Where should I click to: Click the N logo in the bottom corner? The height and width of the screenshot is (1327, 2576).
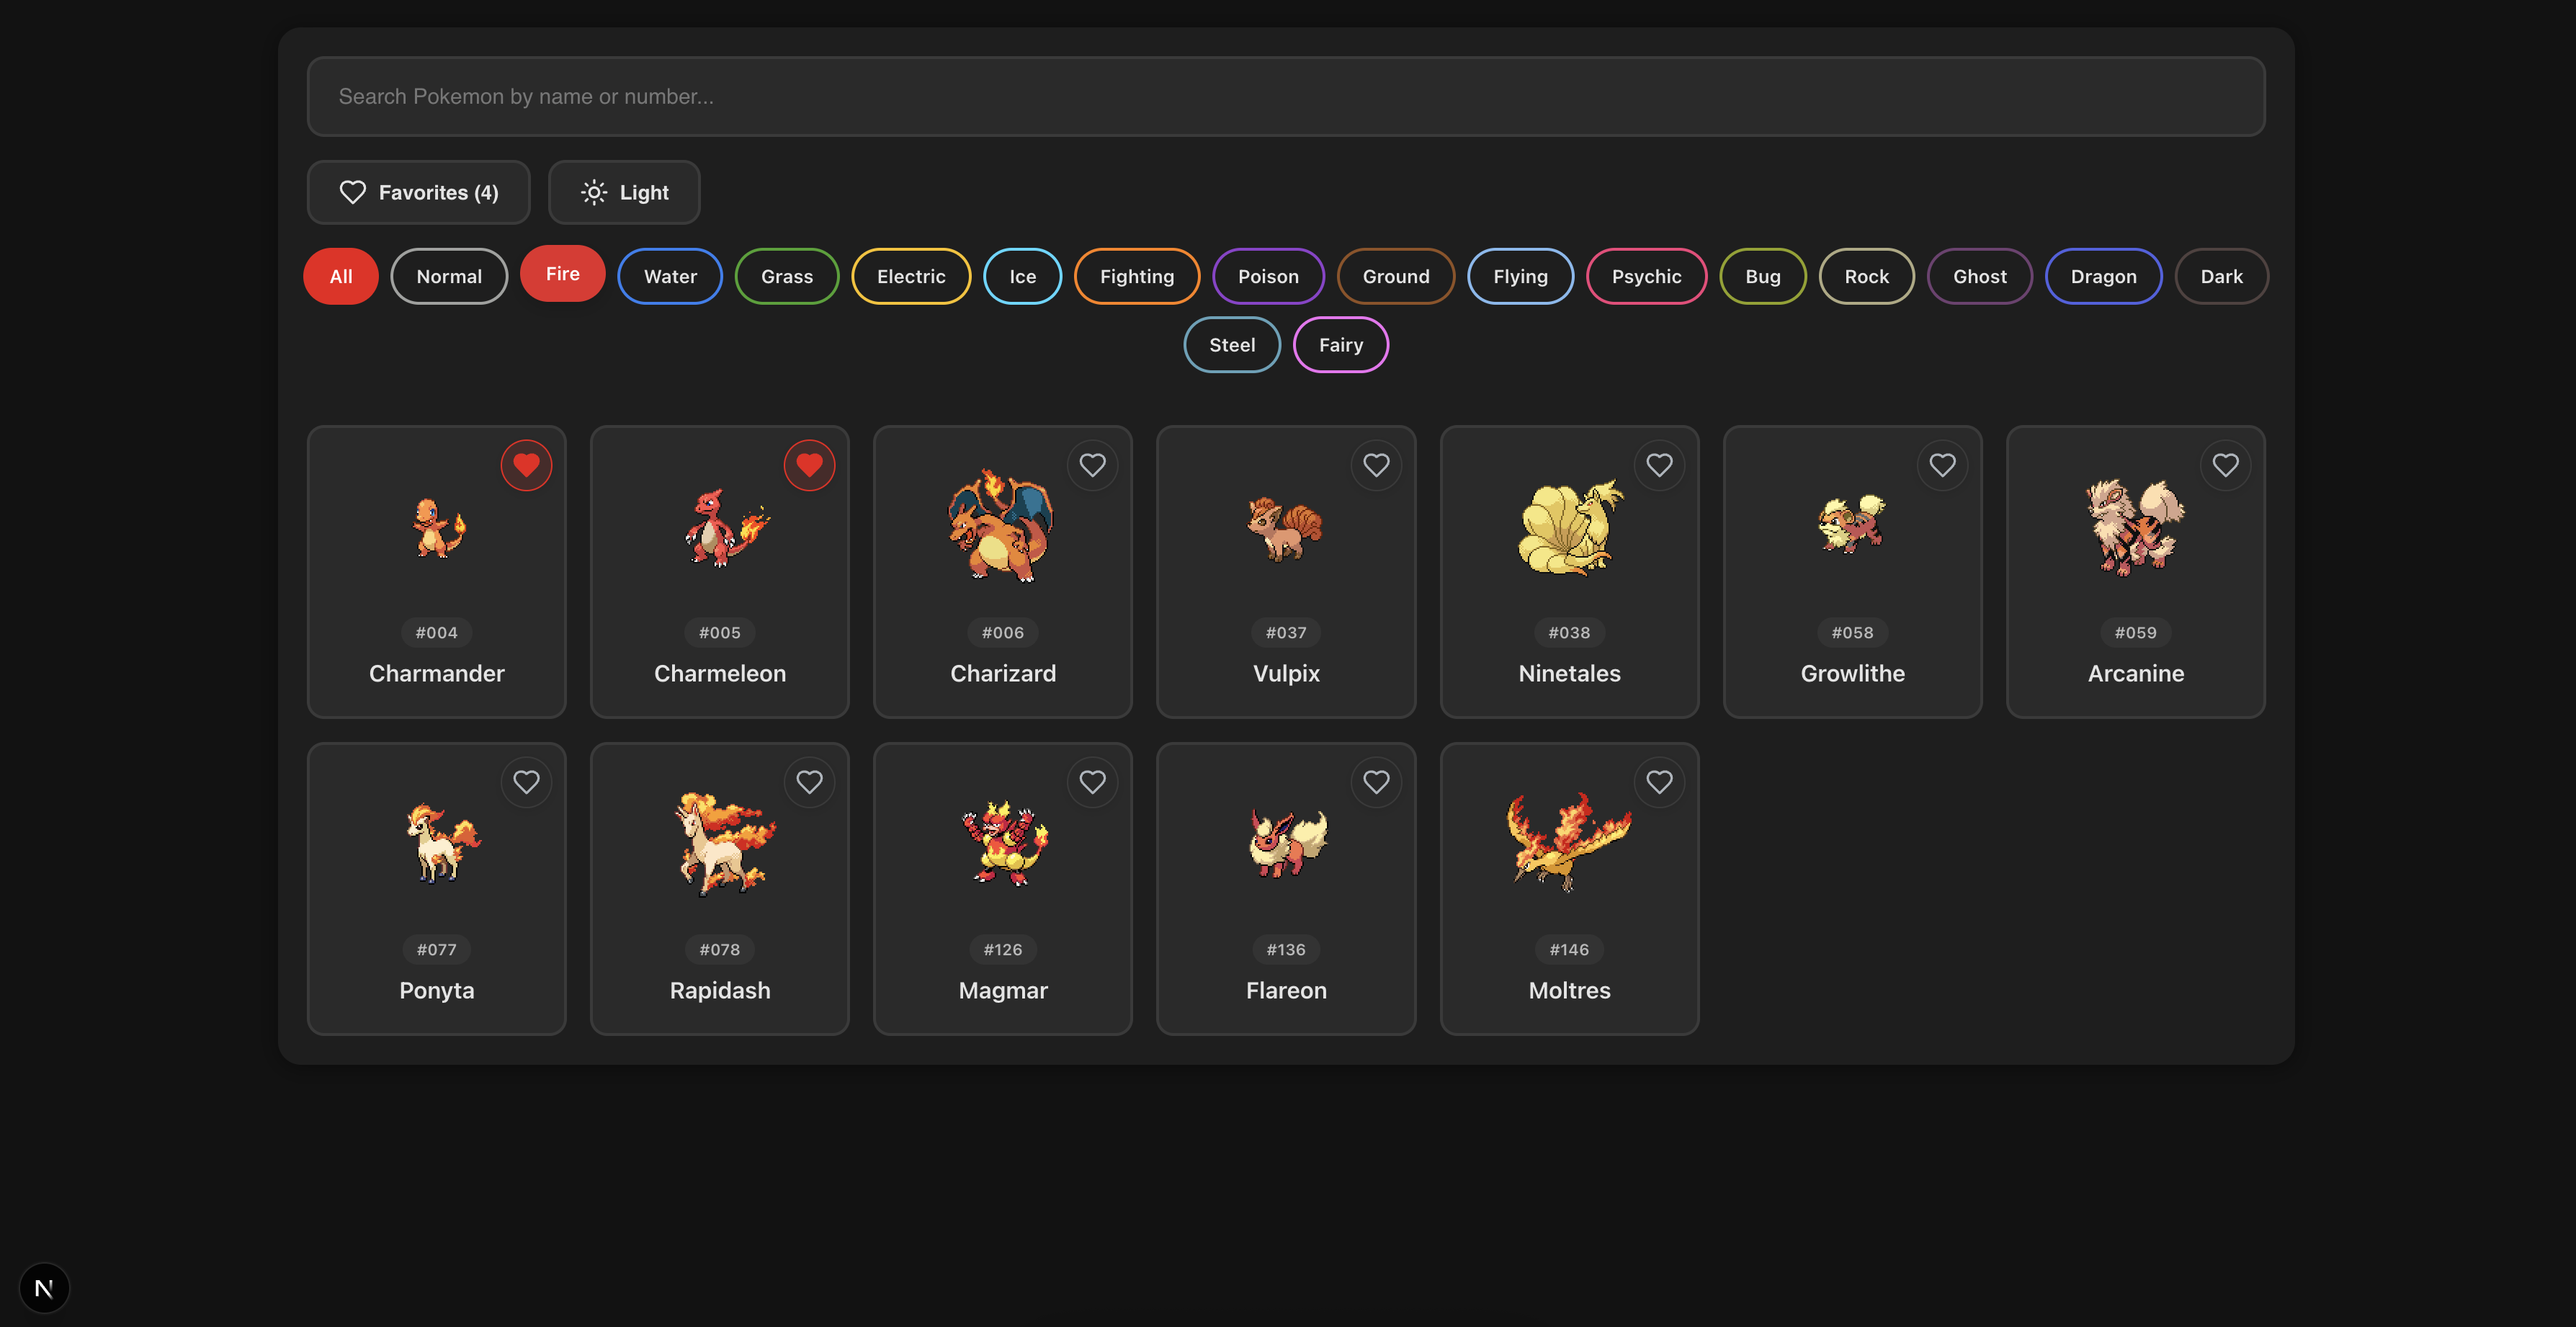(44, 1288)
